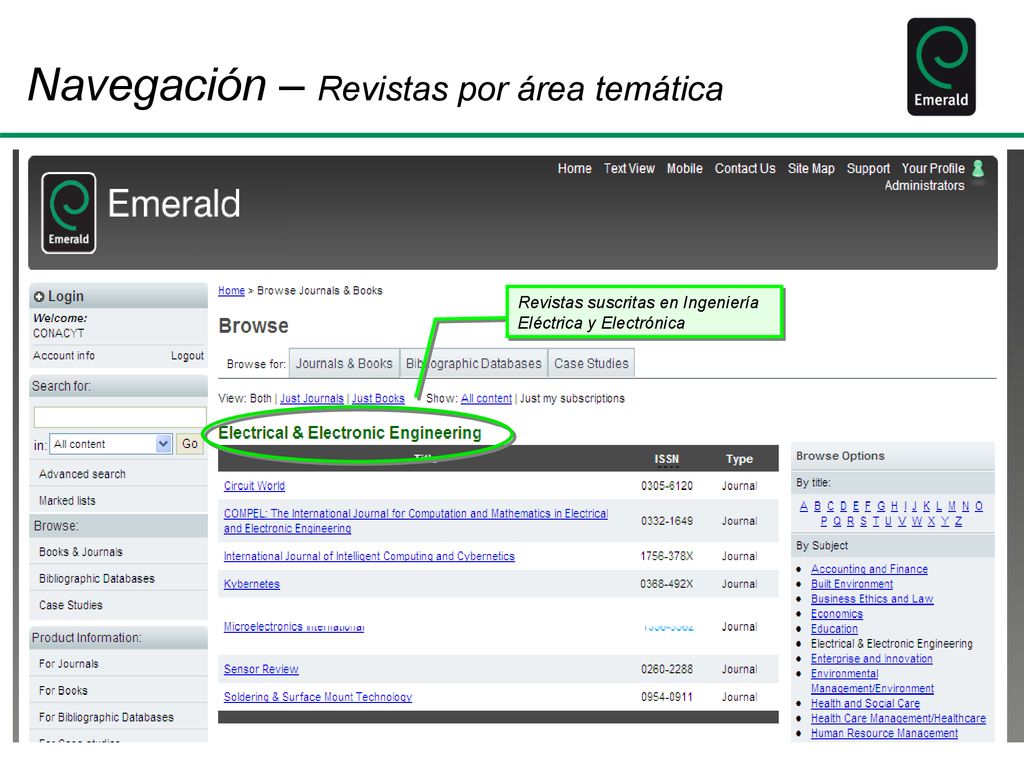Browse titles by letter M
Viewport: 1024px width, 768px height.
952,506
